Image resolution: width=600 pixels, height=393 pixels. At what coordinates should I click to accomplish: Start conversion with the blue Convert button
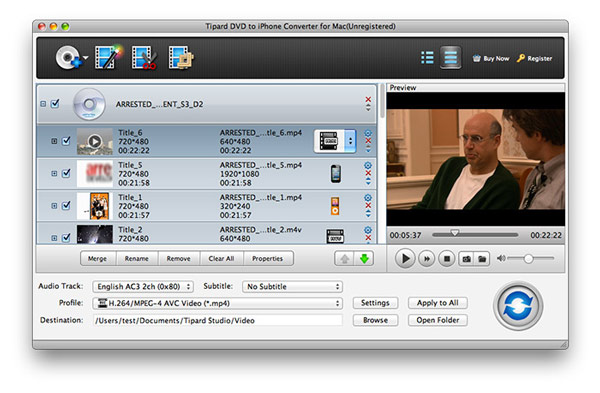click(518, 306)
